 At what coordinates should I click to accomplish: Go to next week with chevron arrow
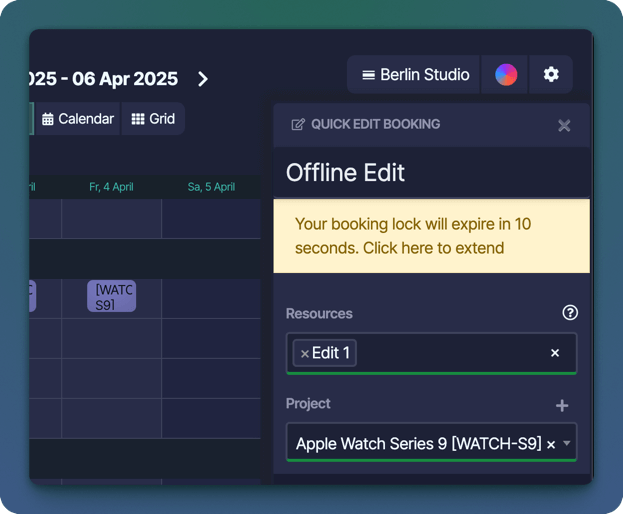click(203, 79)
